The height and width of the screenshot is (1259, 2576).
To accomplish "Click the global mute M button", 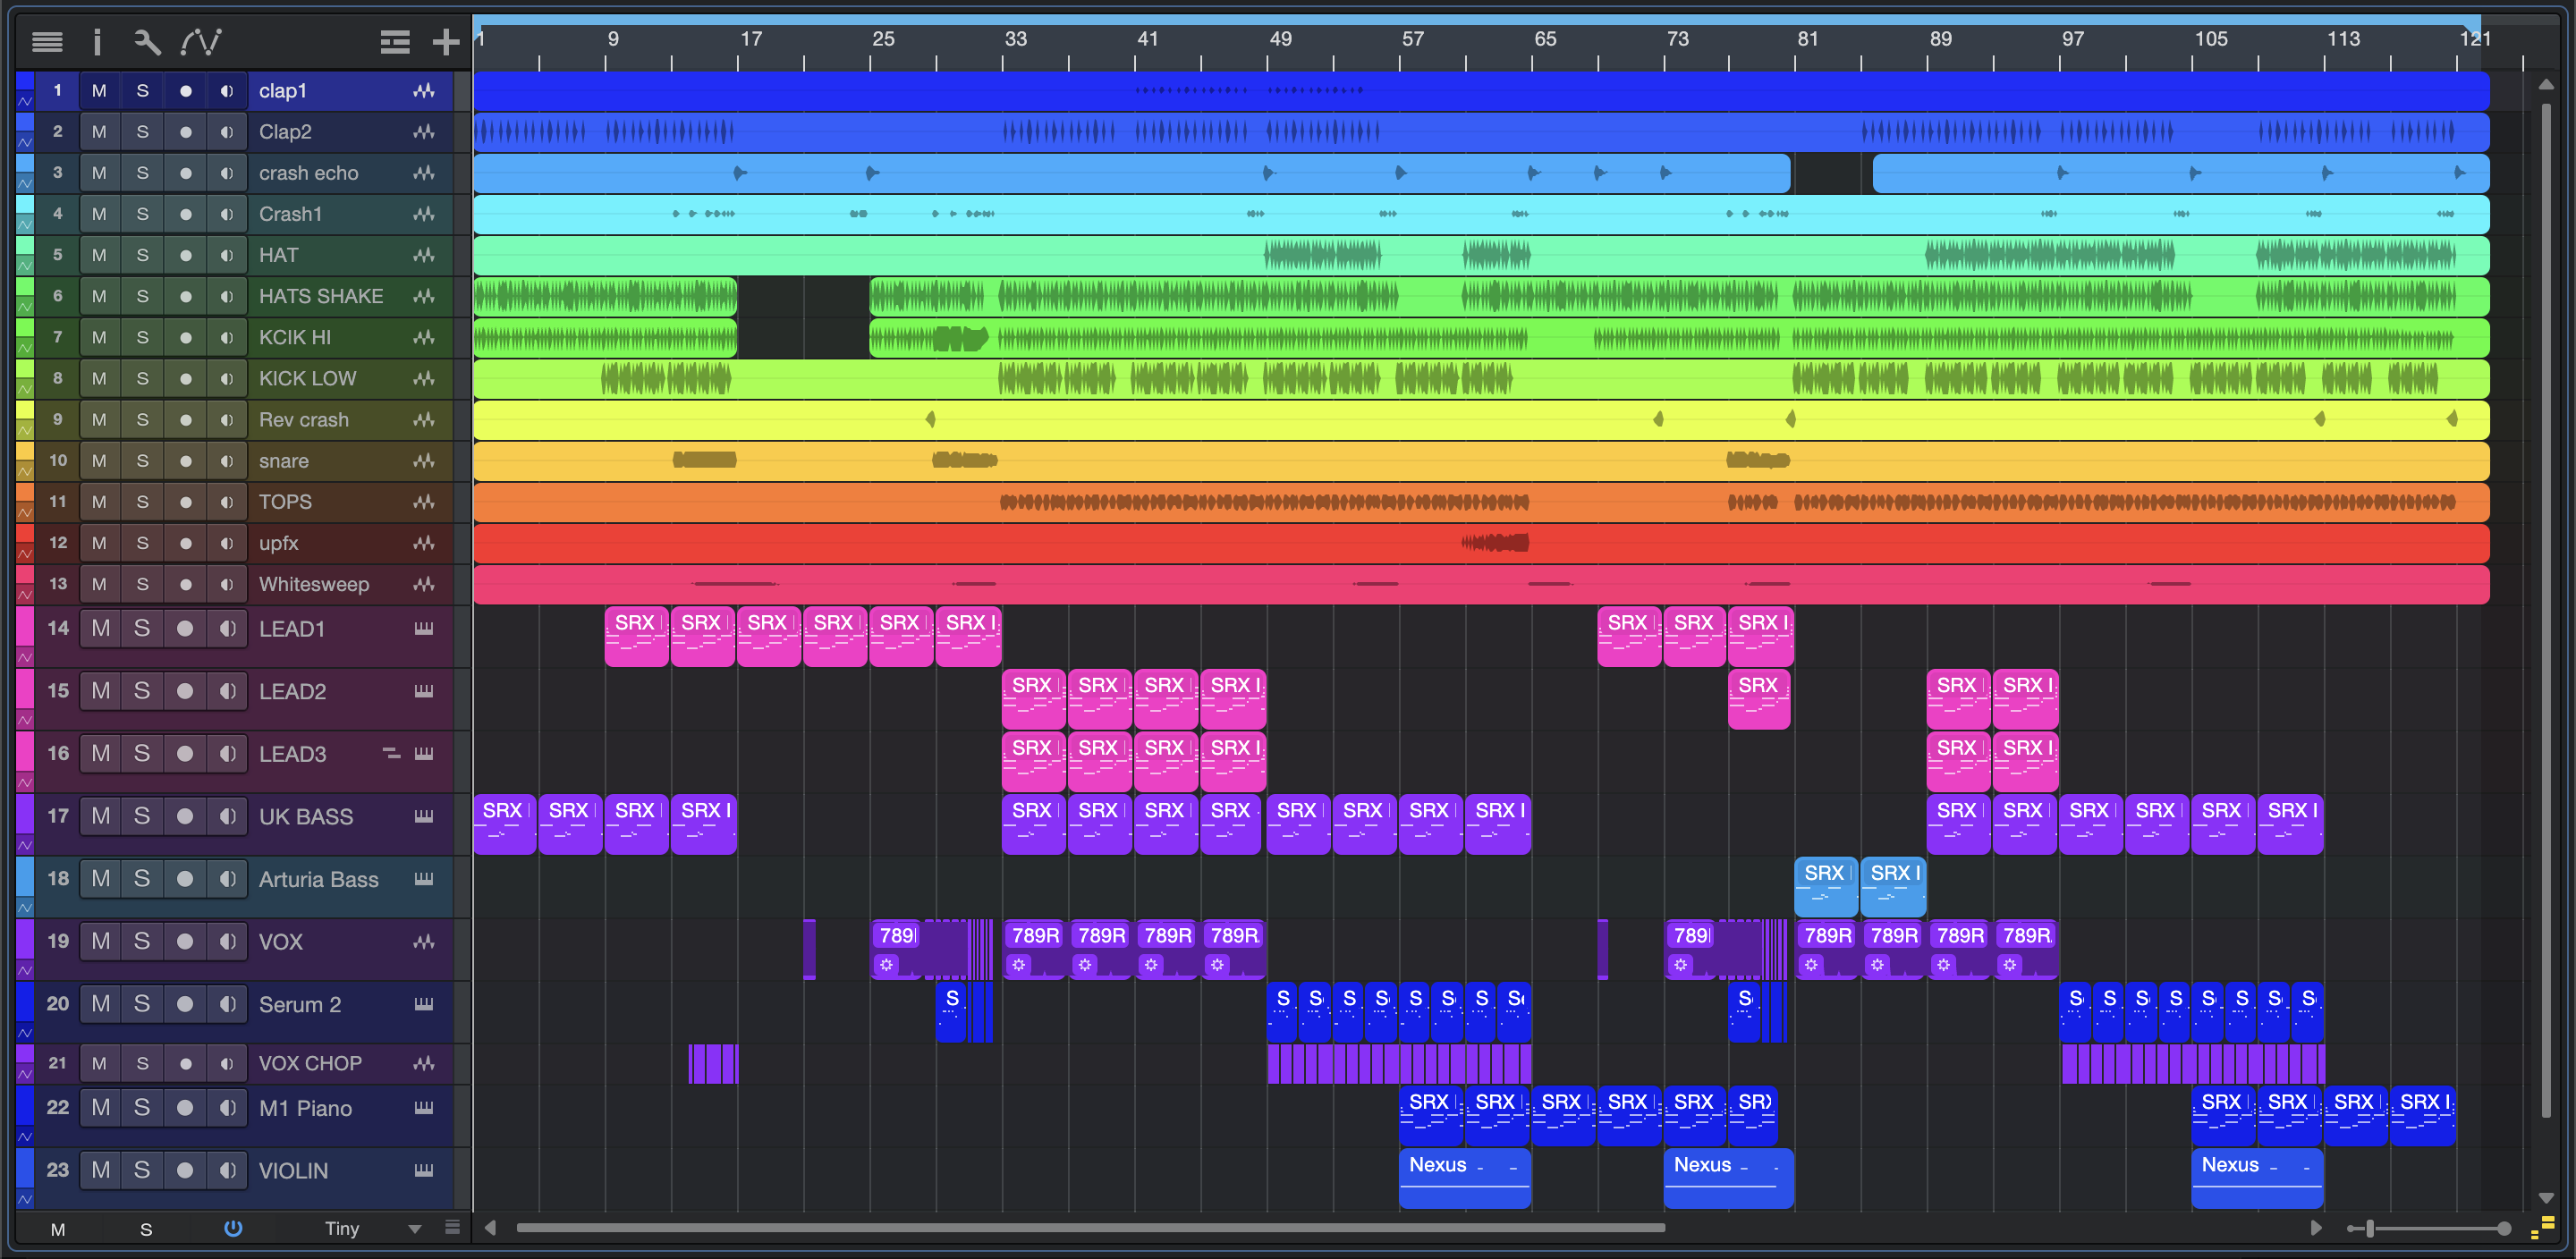I will (x=58, y=1229).
